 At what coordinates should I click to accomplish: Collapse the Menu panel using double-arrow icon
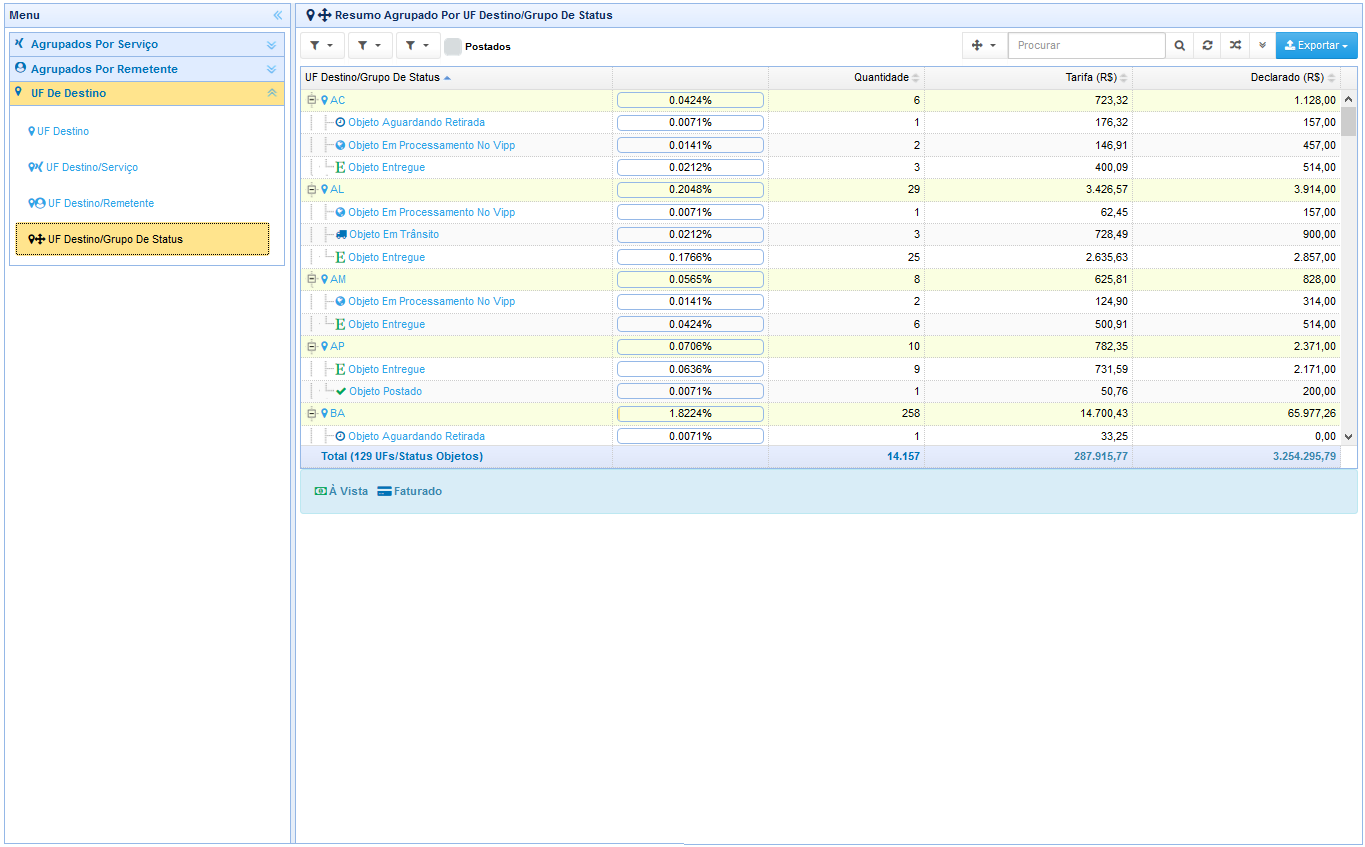pyautogui.click(x=278, y=16)
